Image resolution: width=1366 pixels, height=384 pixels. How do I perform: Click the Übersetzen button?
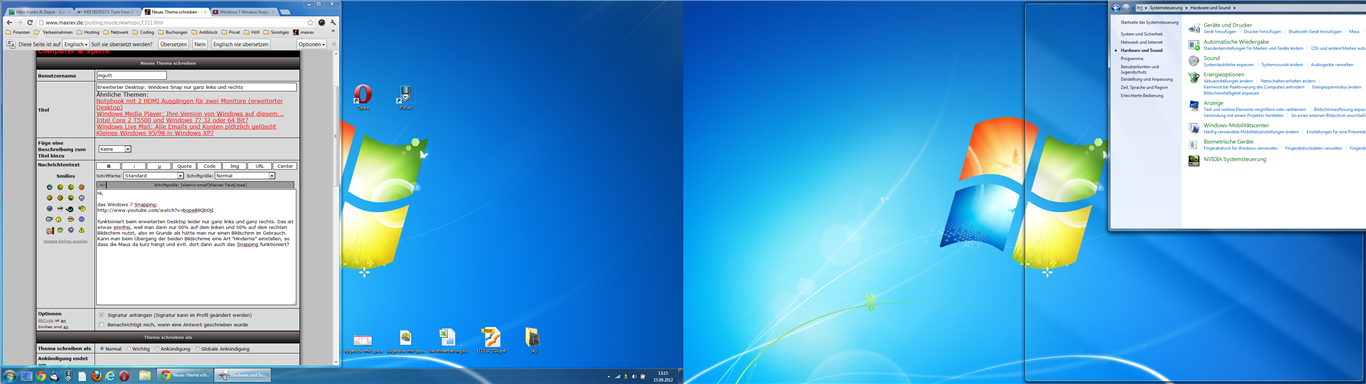click(173, 44)
